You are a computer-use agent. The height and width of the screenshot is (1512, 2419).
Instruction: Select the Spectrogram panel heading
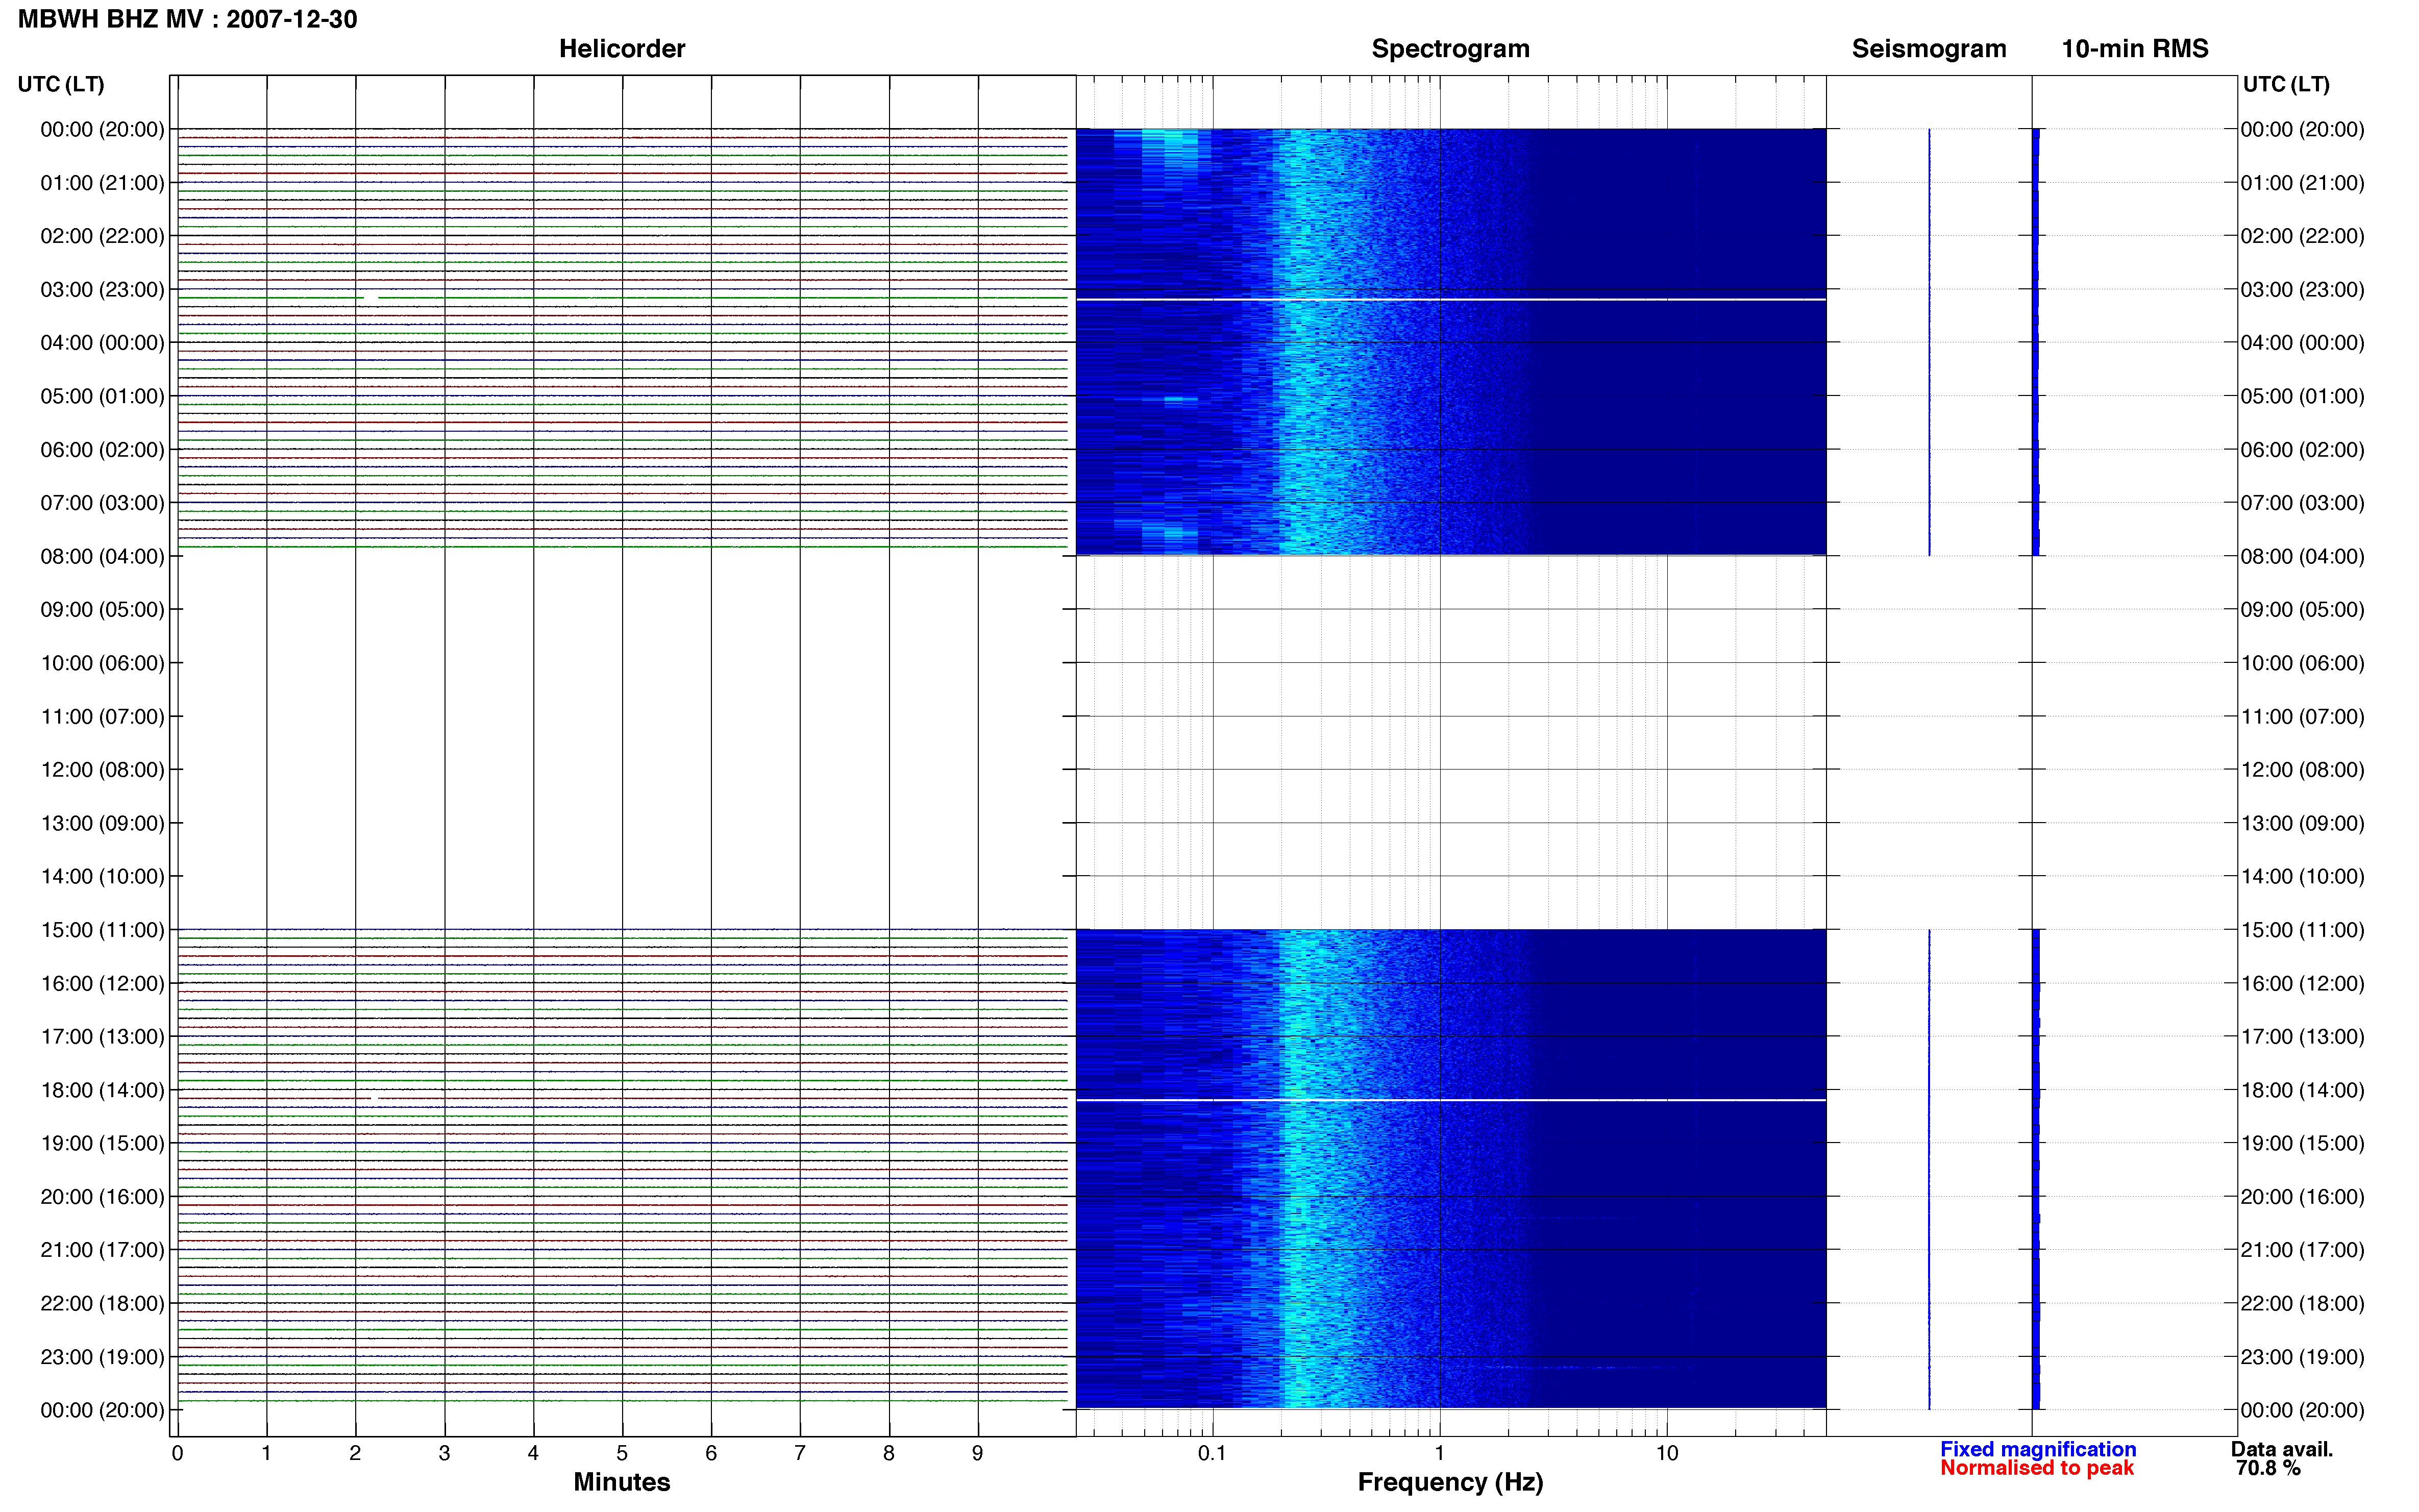click(x=1450, y=49)
